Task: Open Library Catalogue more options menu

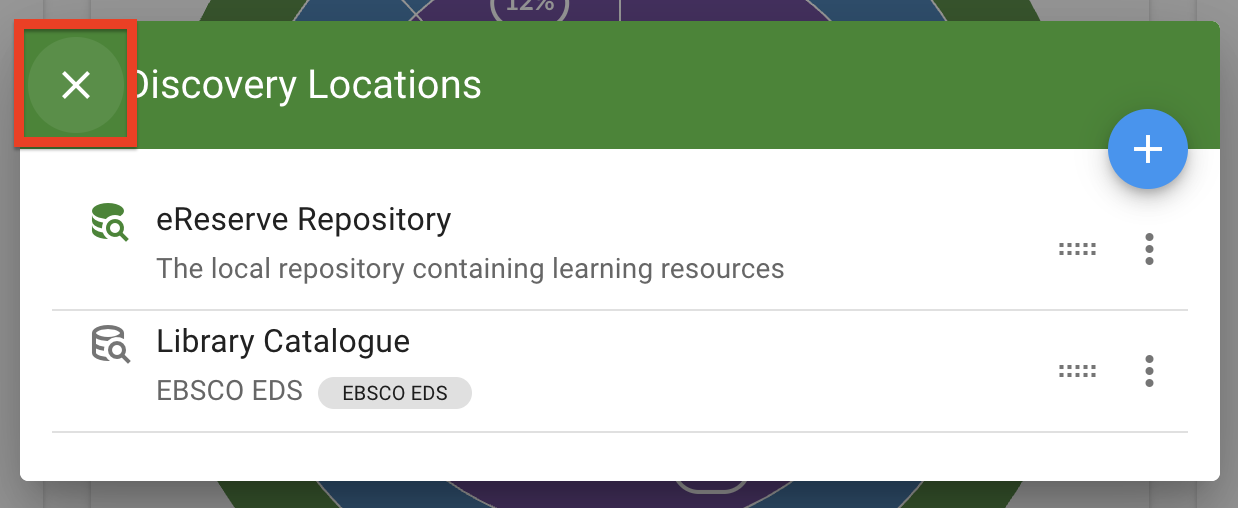Action: click(x=1149, y=371)
